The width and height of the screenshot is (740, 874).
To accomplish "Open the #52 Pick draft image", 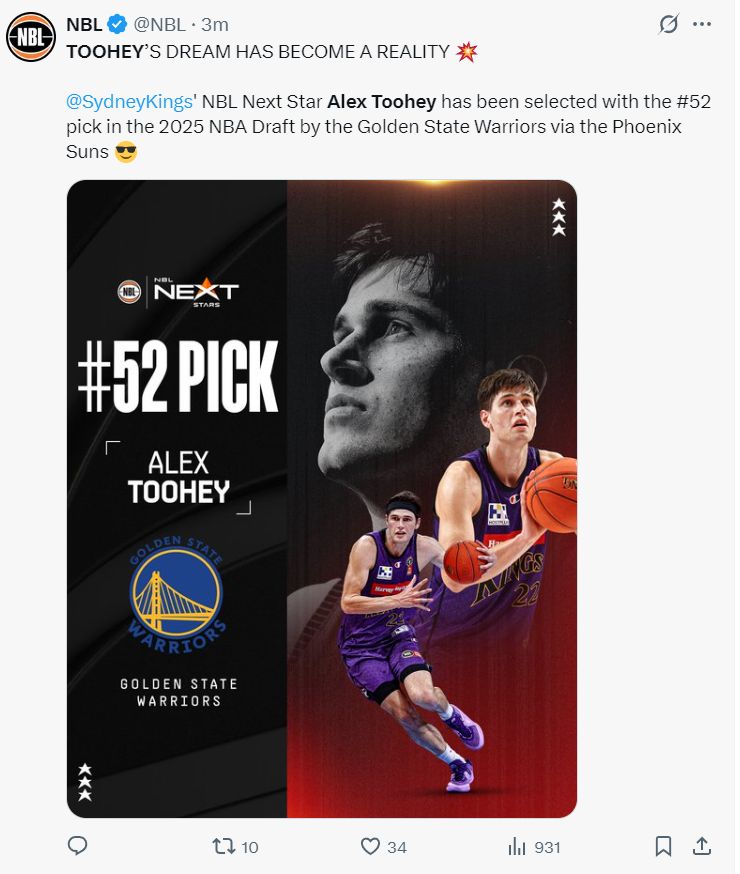I will (x=322, y=498).
